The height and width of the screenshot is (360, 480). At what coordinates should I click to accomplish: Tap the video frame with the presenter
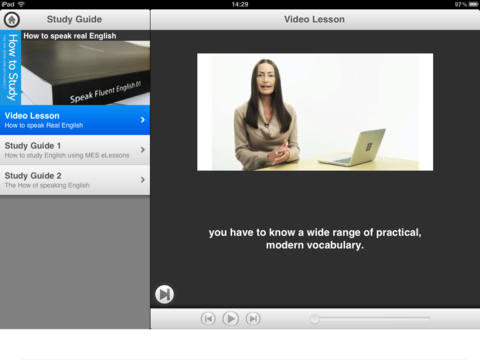coord(315,112)
